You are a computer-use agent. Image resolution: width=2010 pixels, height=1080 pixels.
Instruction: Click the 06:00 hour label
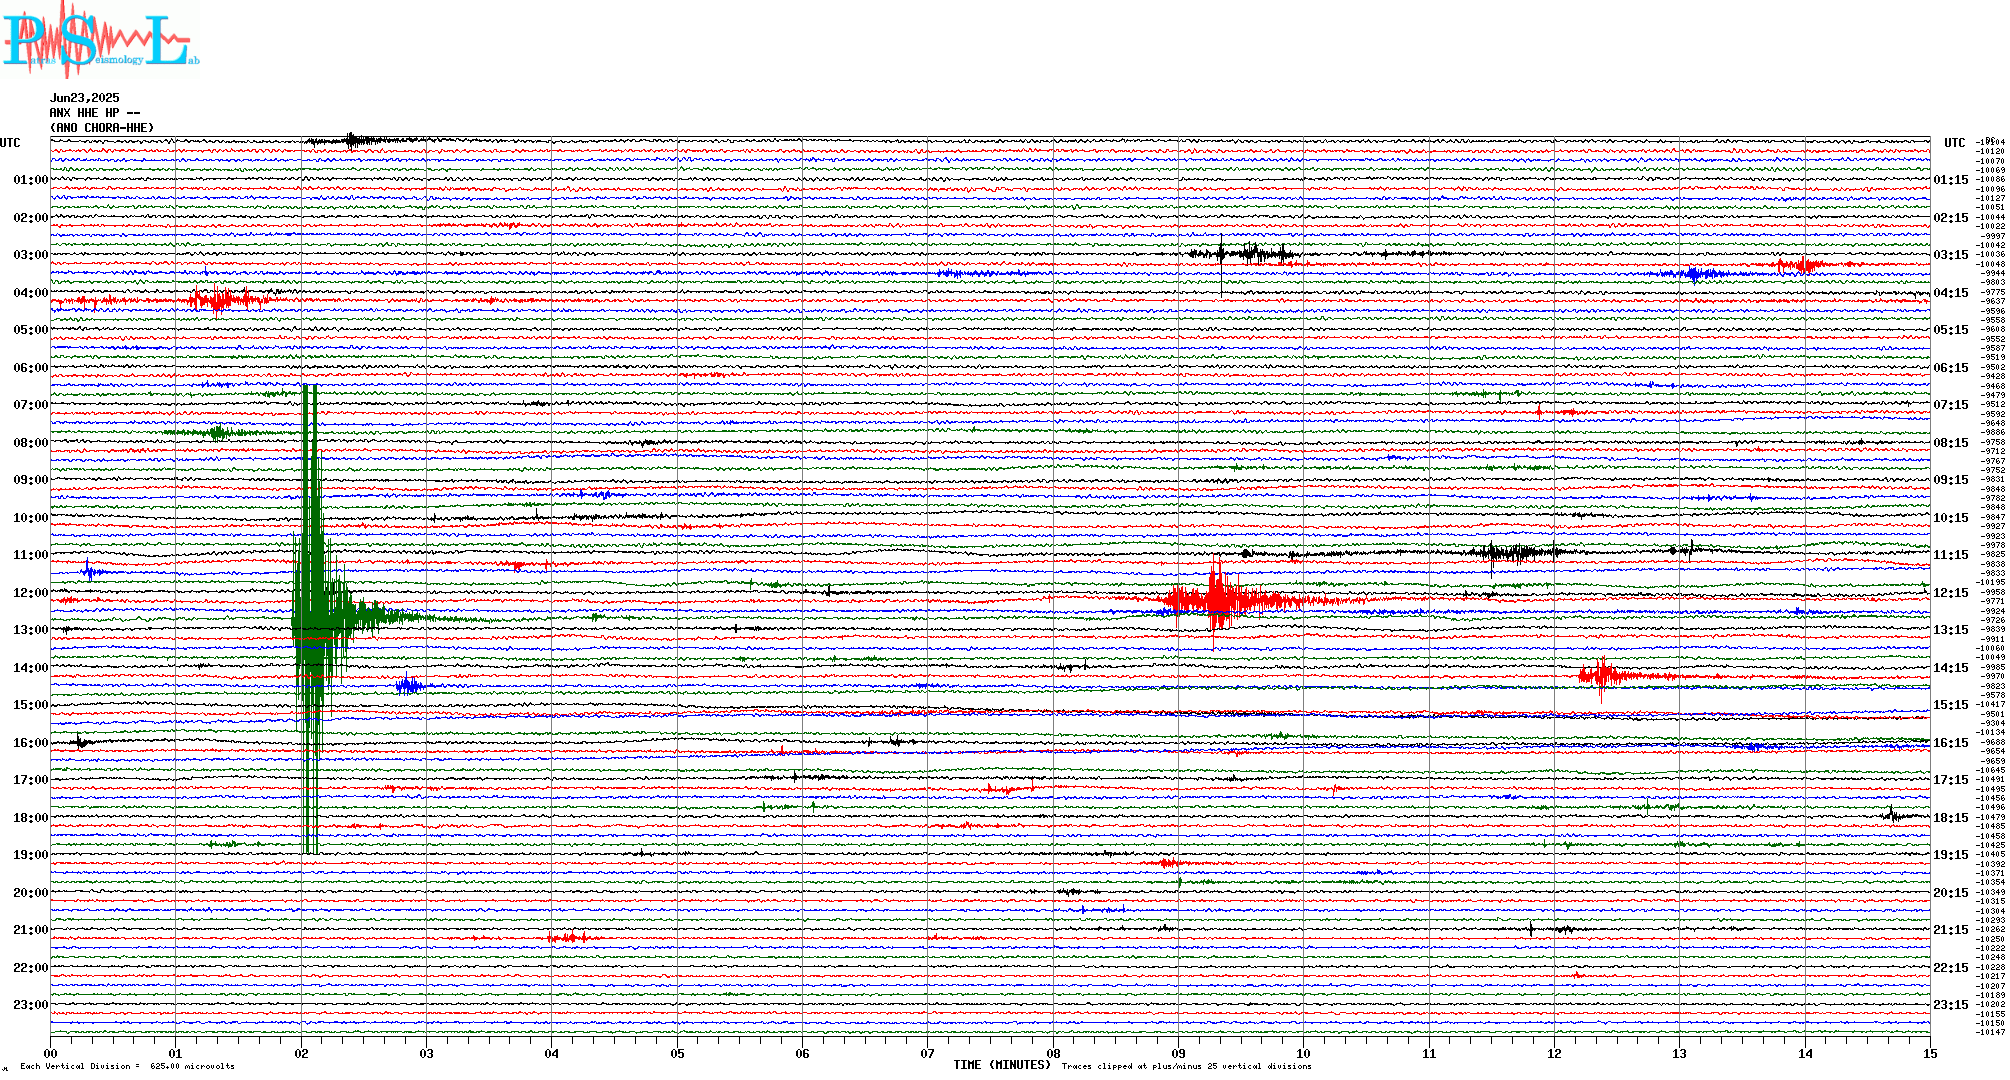[31, 368]
